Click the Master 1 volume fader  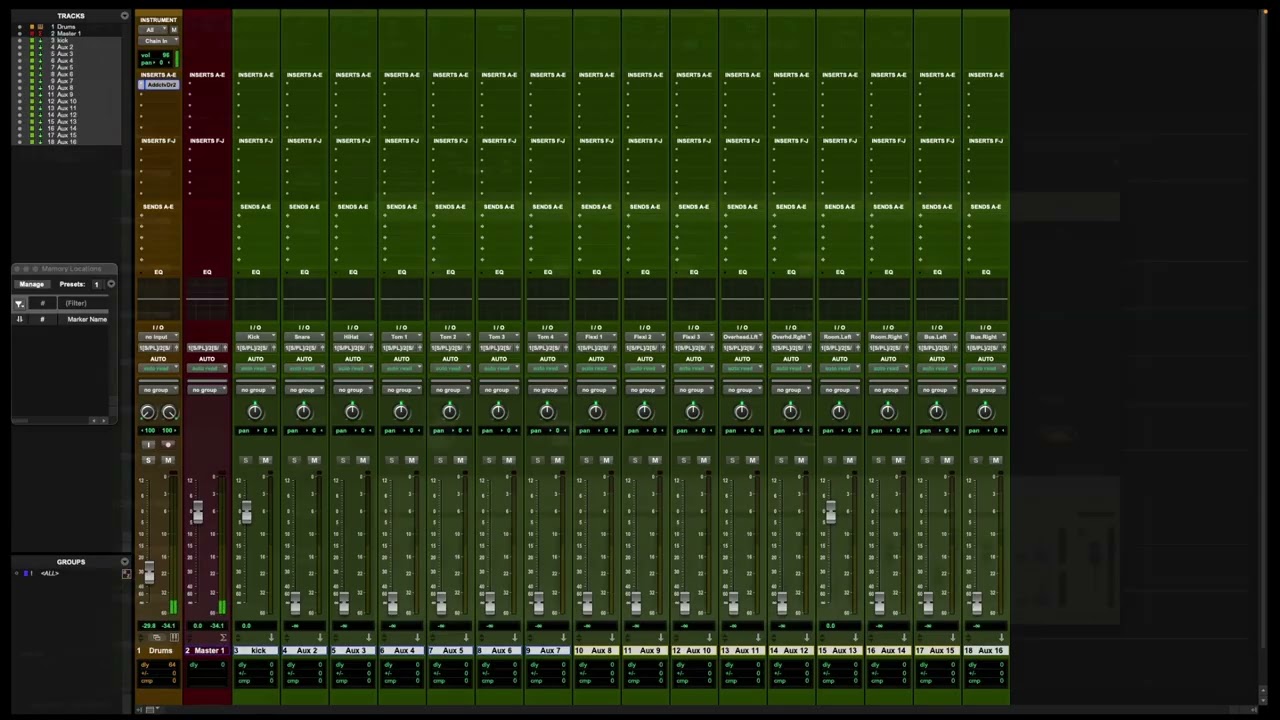coord(197,512)
